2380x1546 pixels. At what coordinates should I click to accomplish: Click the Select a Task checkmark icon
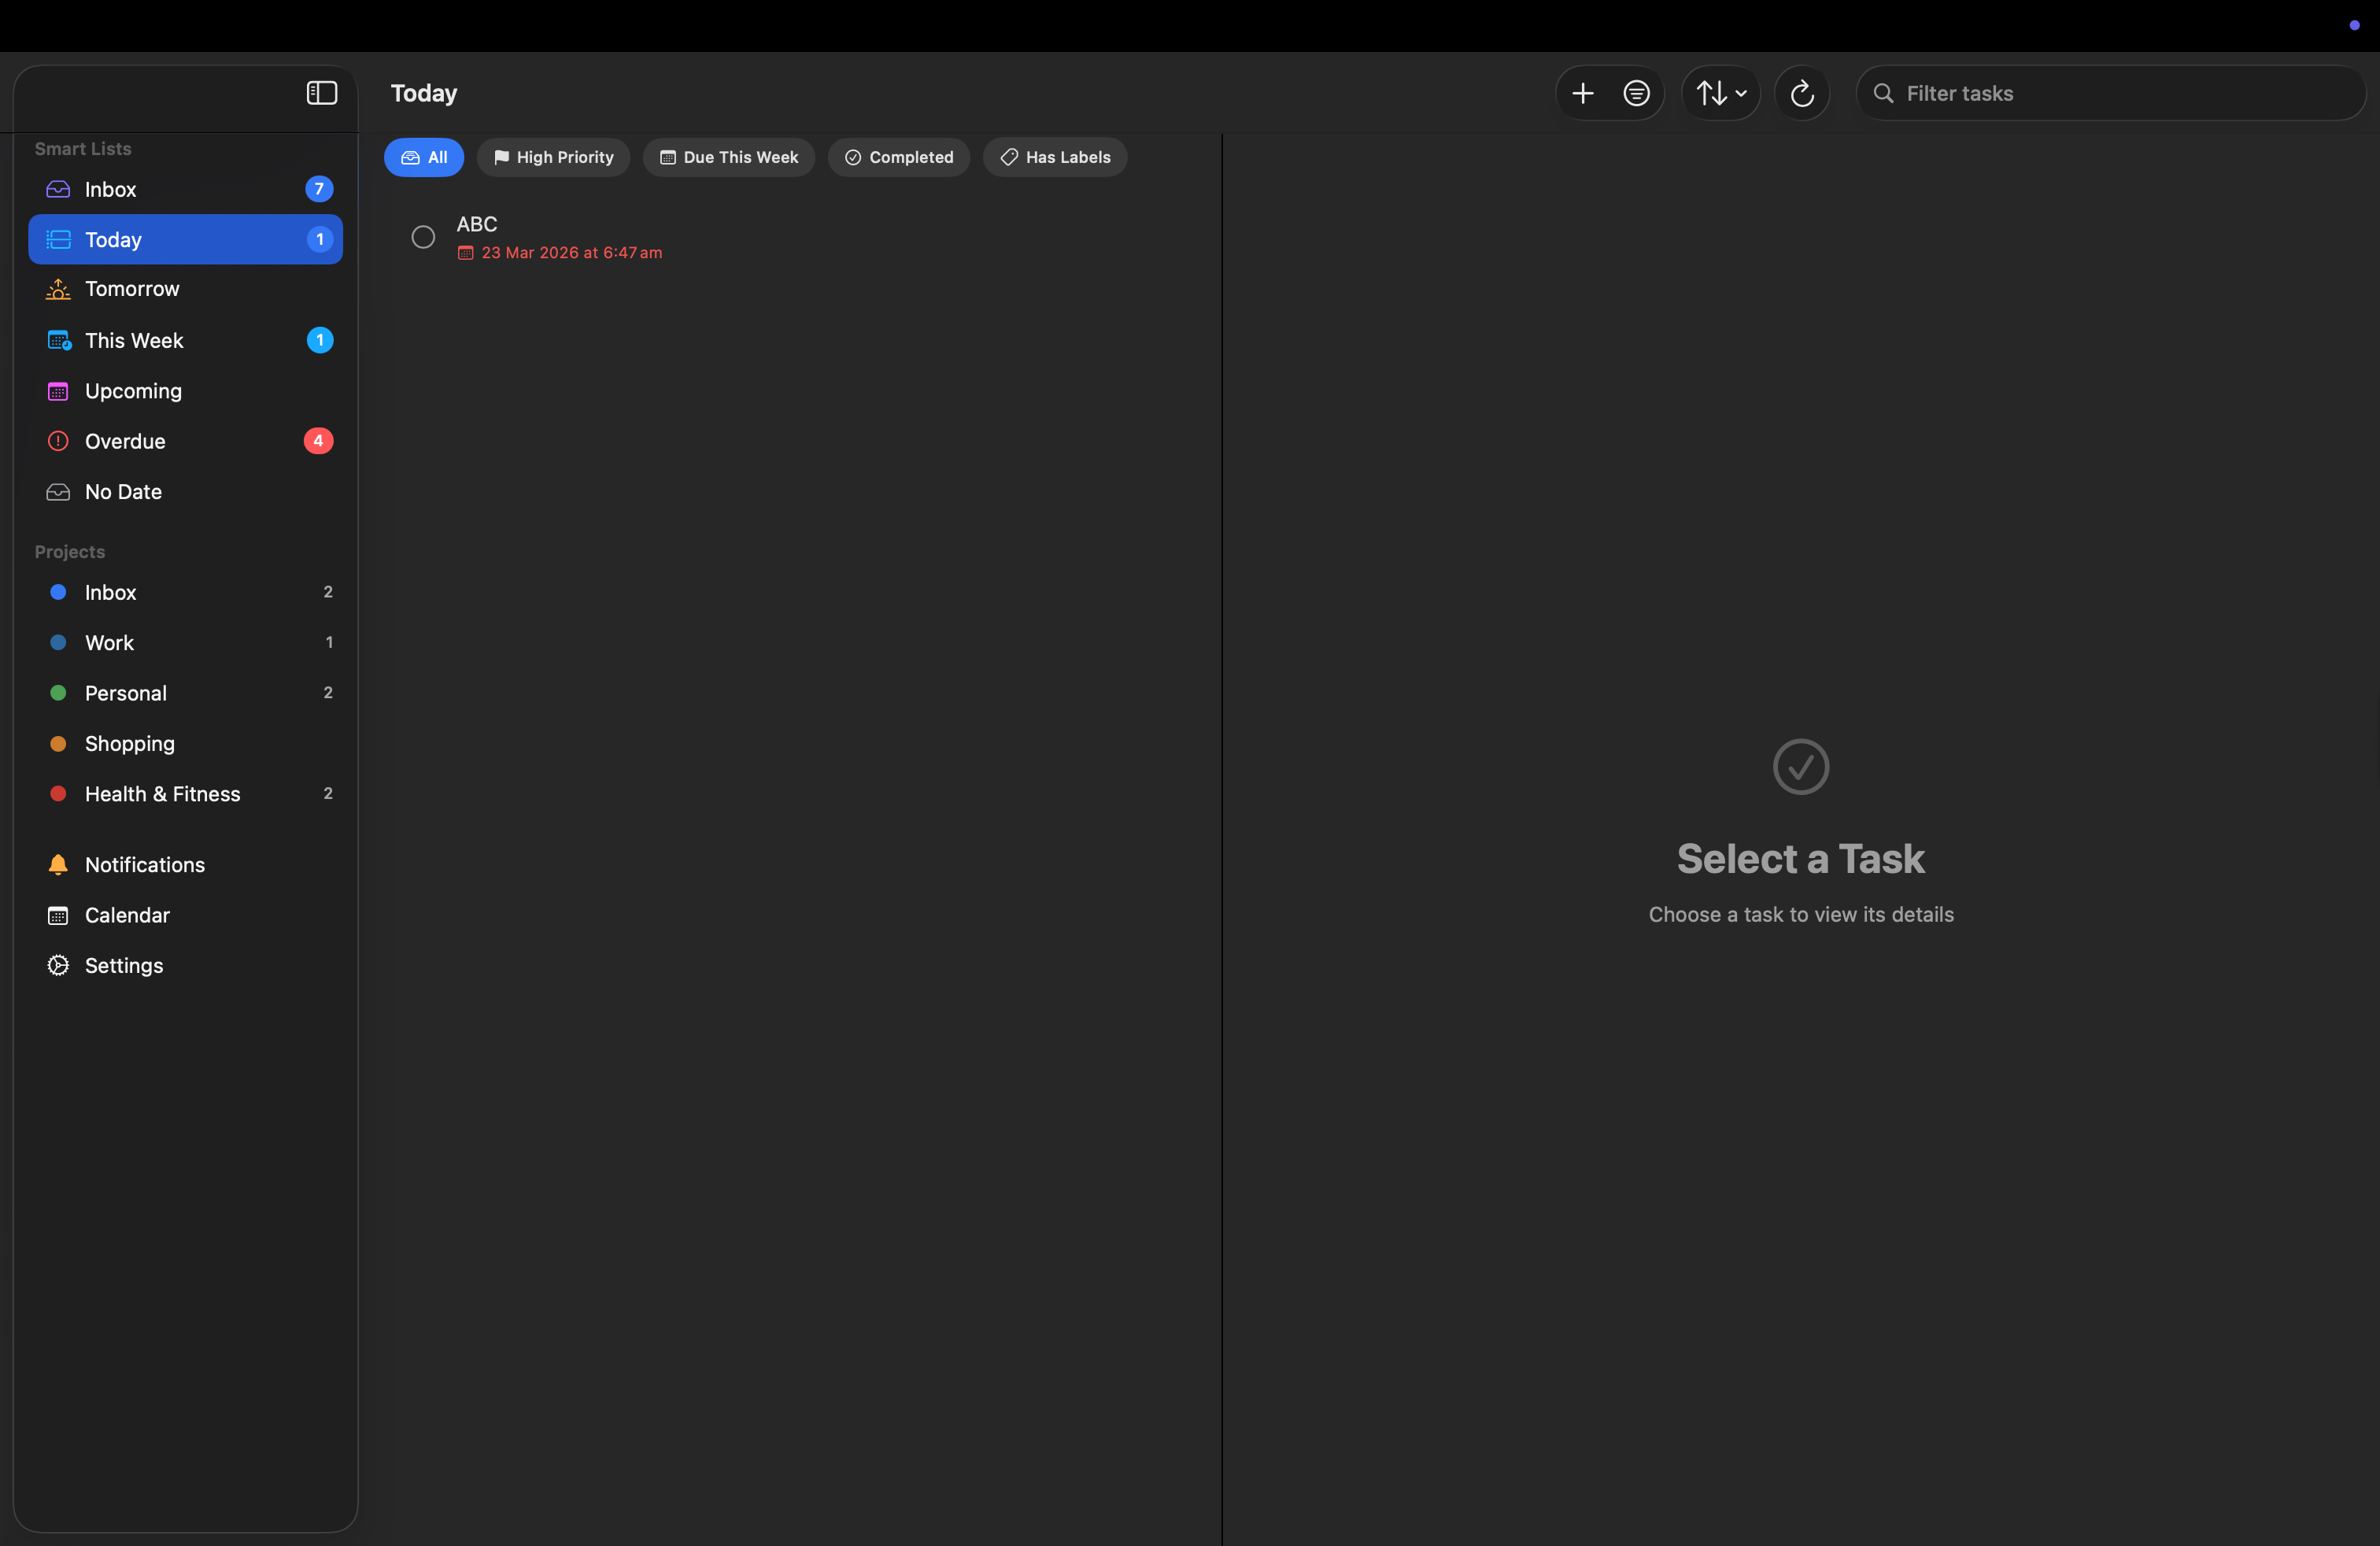1801,767
